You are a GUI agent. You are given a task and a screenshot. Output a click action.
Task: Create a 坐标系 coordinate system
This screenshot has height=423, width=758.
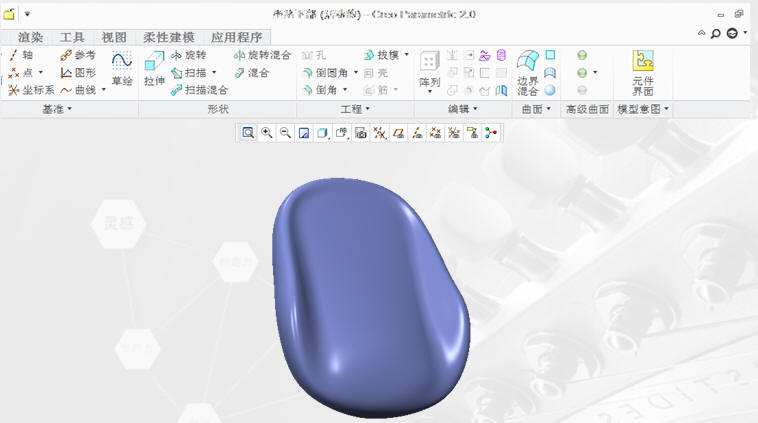coord(31,90)
